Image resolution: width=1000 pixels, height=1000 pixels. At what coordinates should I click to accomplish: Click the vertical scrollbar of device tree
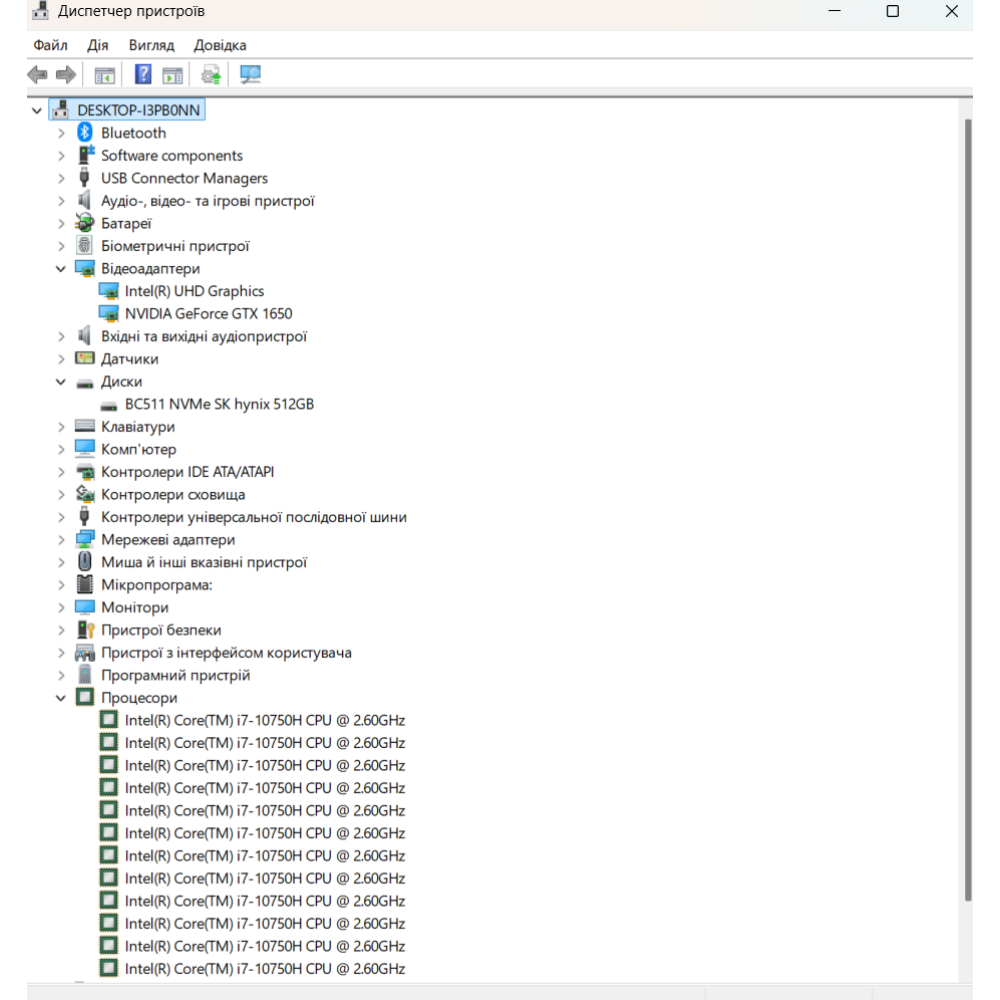tap(966, 500)
